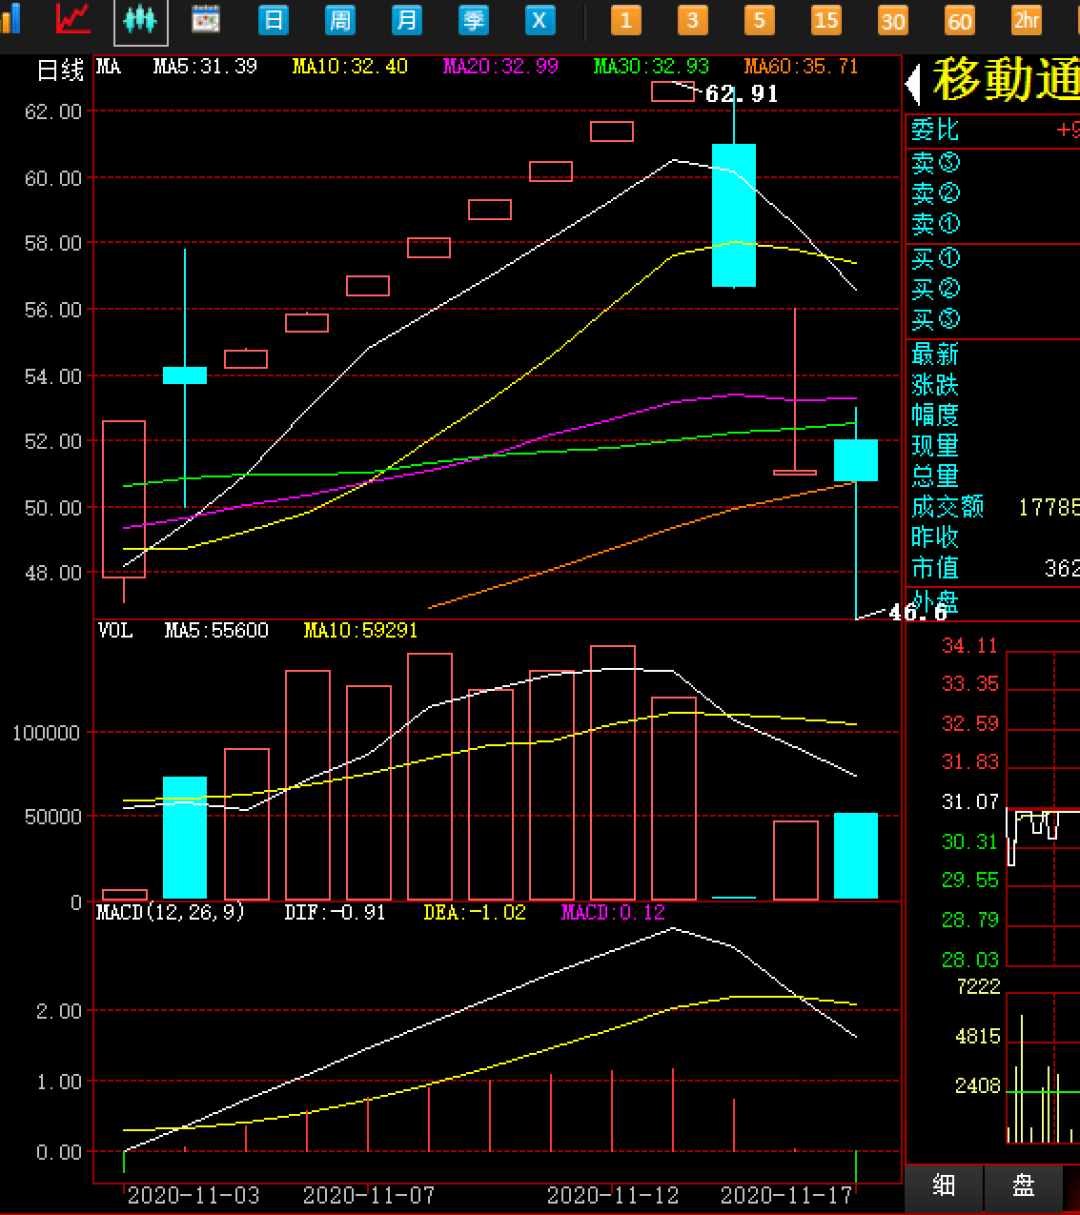This screenshot has width=1080, height=1215.
Task: Open the calendar icon in toolbar
Action: coord(206,19)
